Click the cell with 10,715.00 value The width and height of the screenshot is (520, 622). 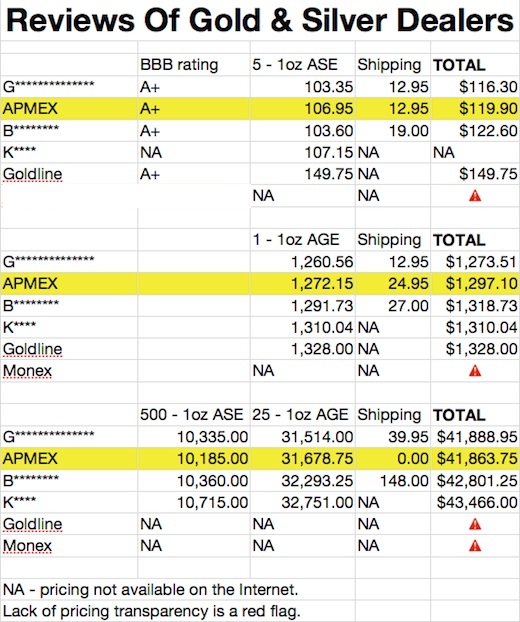pos(194,503)
